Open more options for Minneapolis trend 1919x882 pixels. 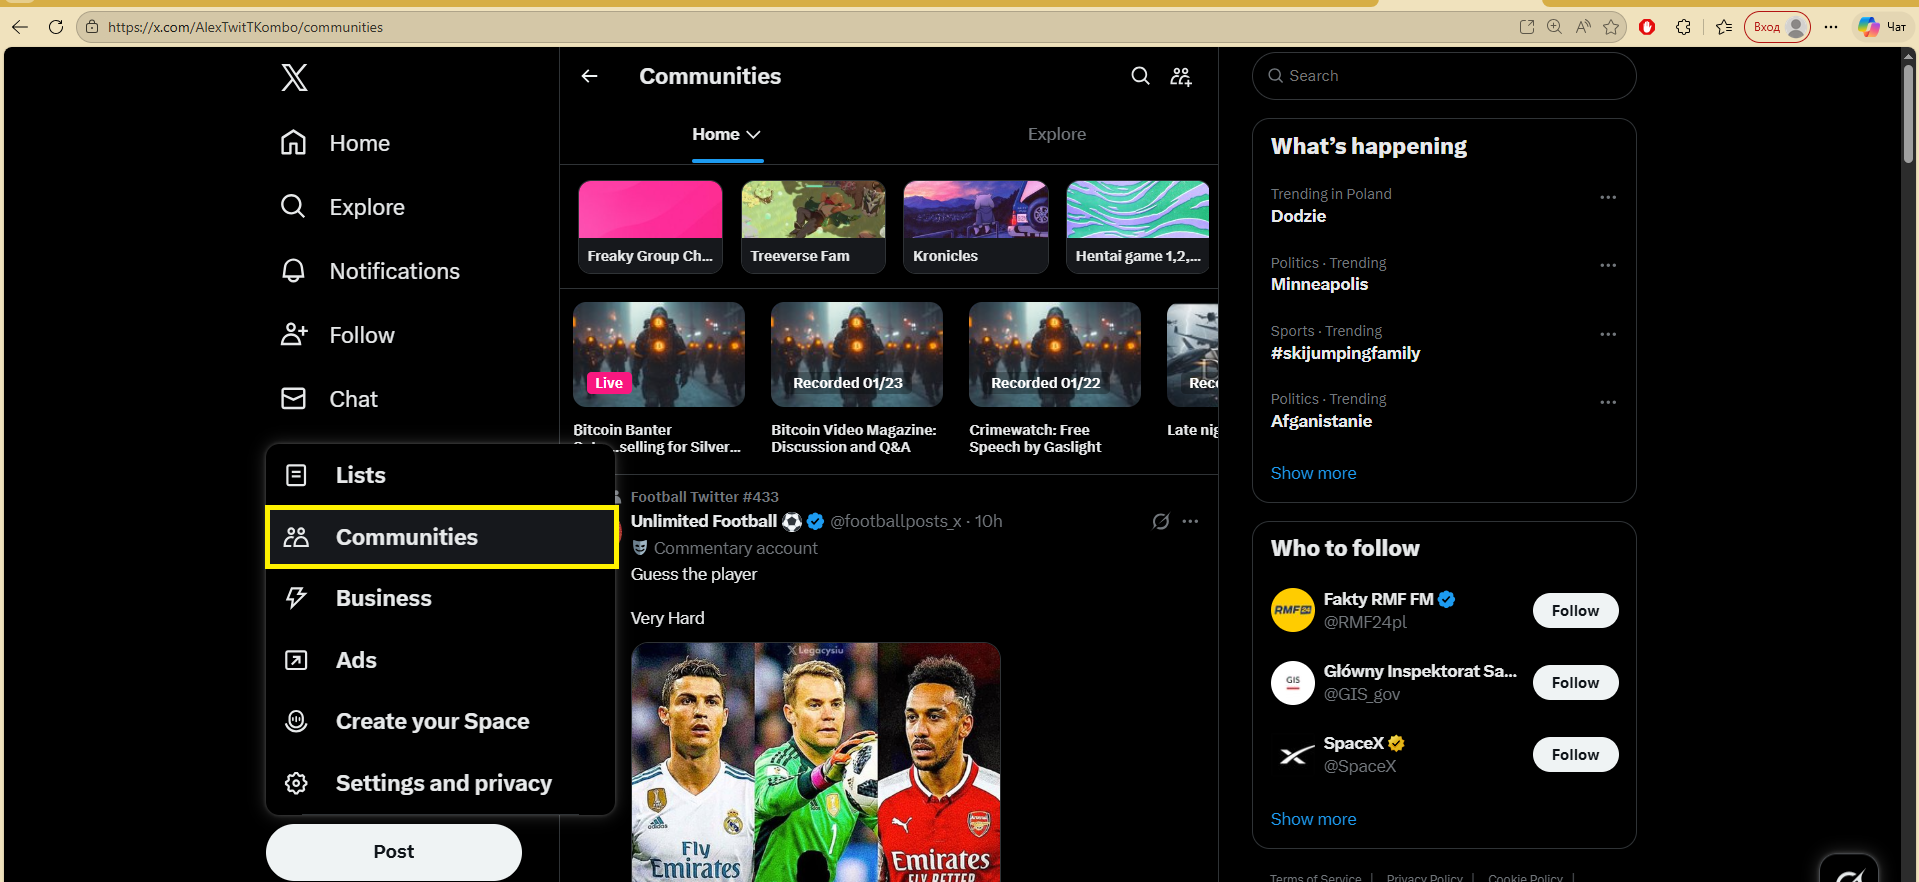[1607, 265]
